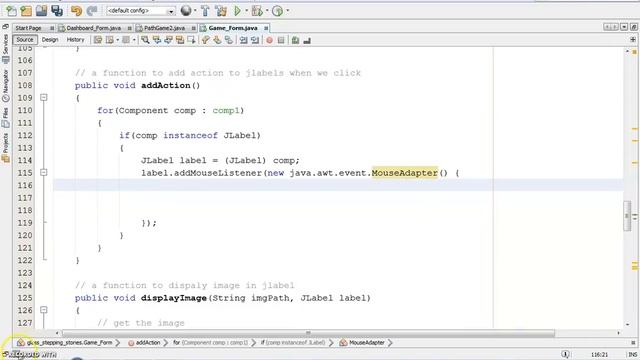This screenshot has width=640, height=360.
Task: Collapse code fold at line 109
Action: 44,98
